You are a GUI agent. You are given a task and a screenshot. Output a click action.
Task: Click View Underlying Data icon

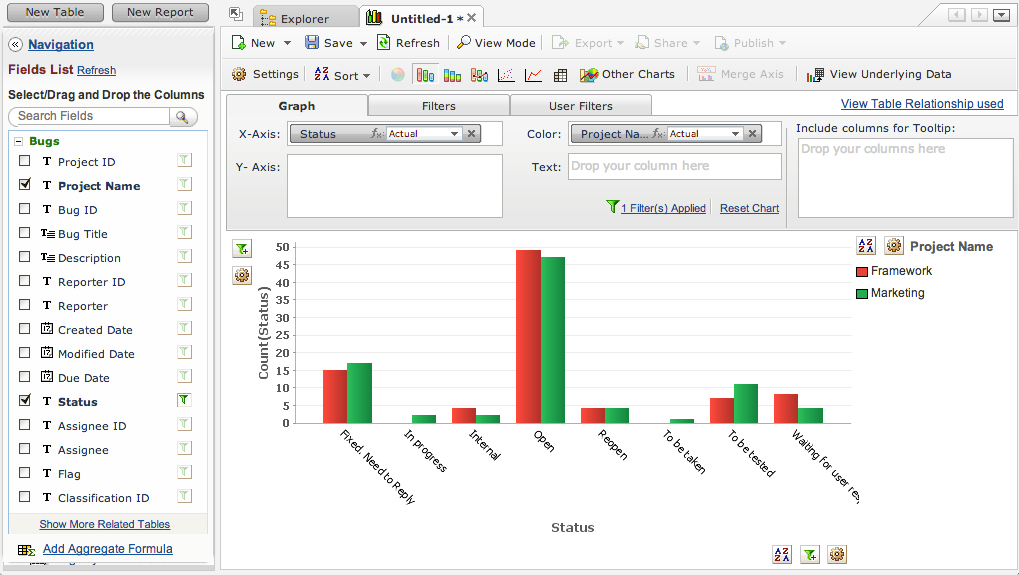click(815, 75)
